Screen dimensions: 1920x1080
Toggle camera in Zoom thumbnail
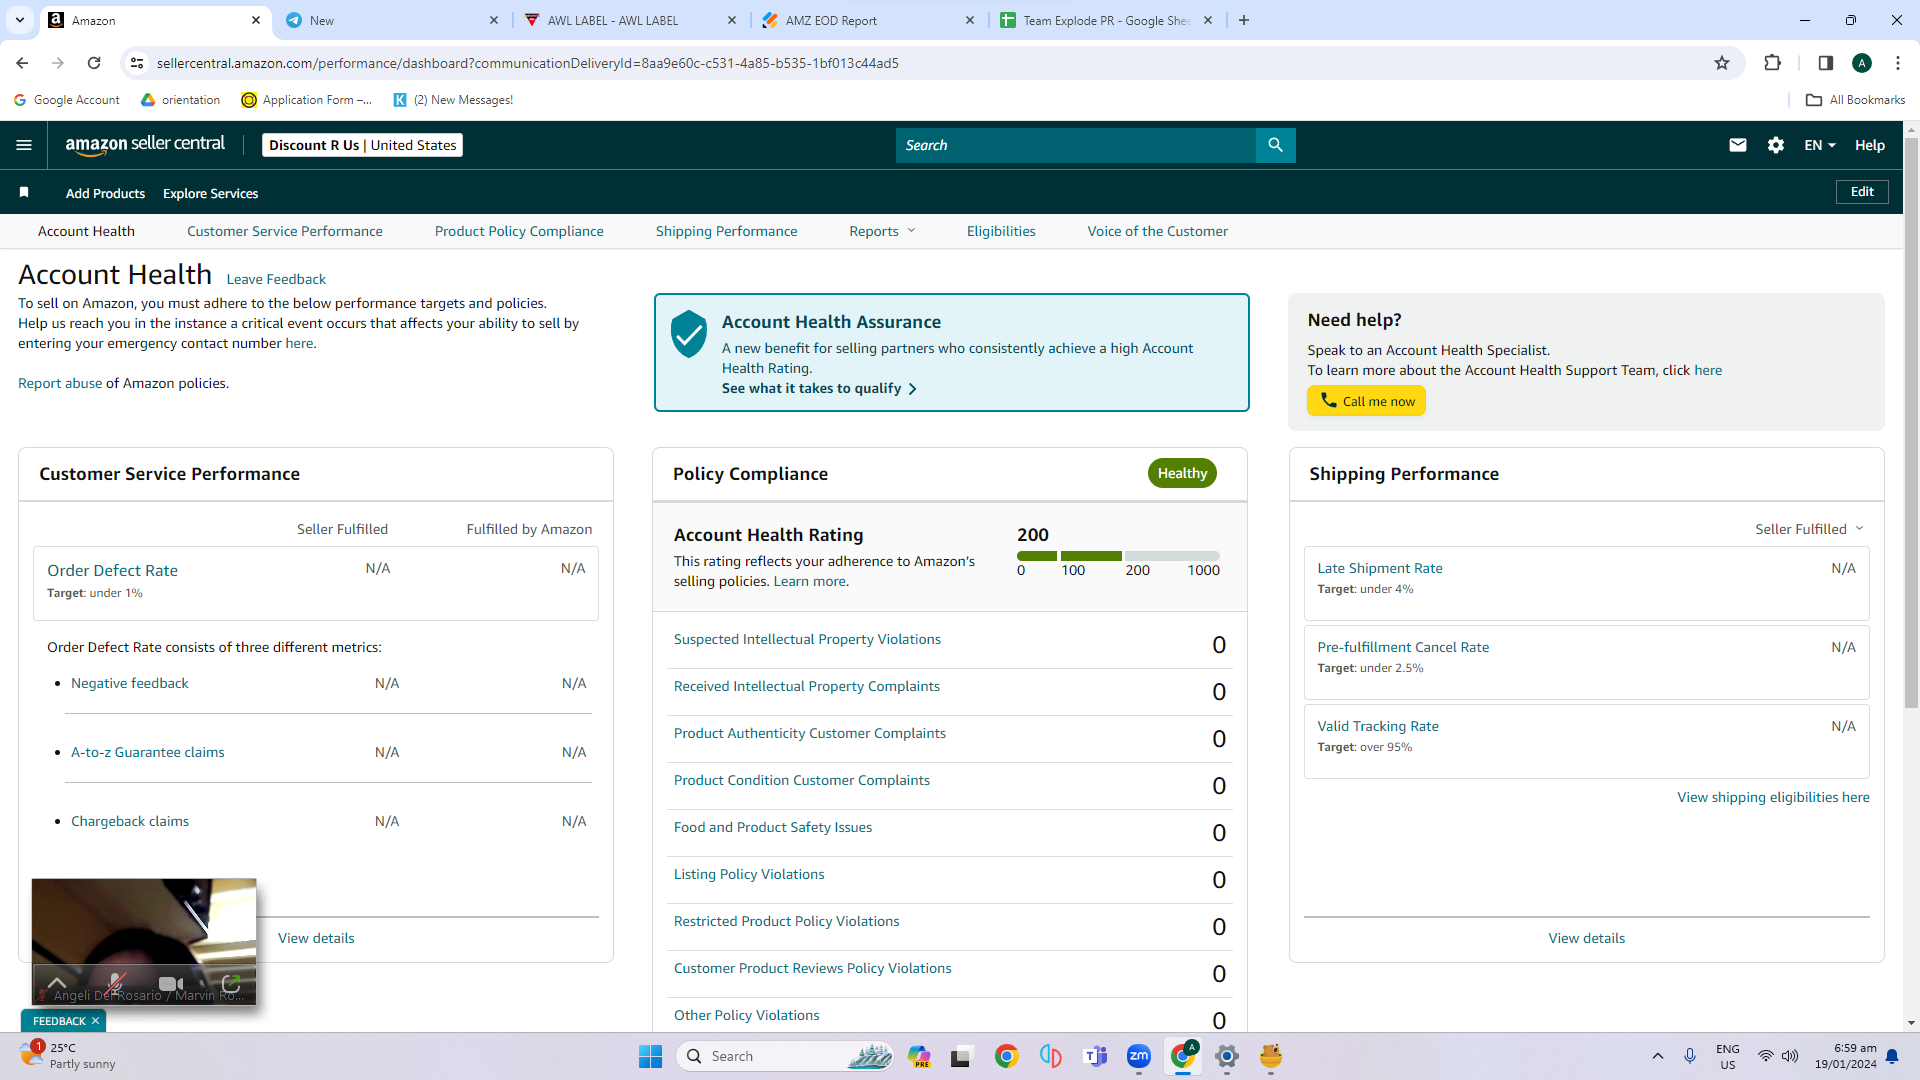(171, 983)
